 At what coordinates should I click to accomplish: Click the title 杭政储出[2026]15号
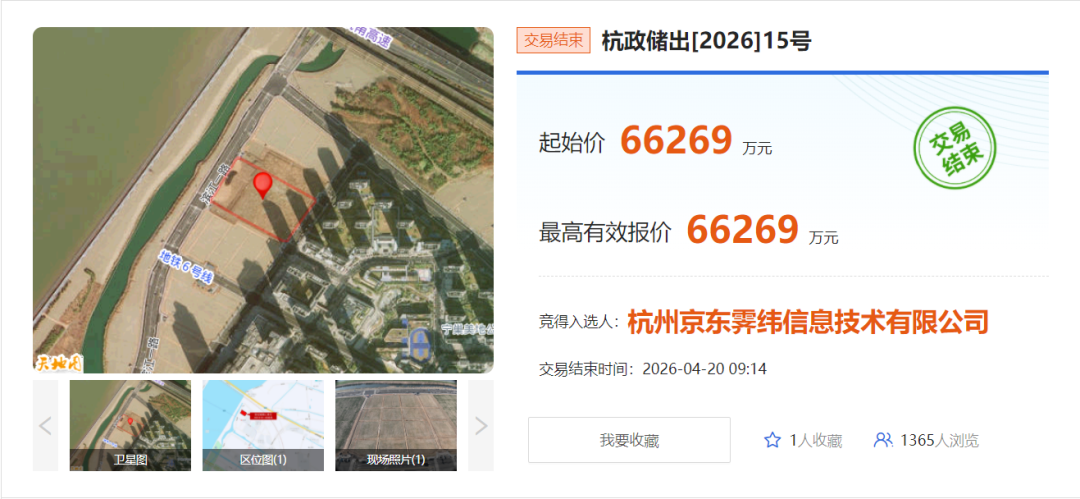(707, 41)
